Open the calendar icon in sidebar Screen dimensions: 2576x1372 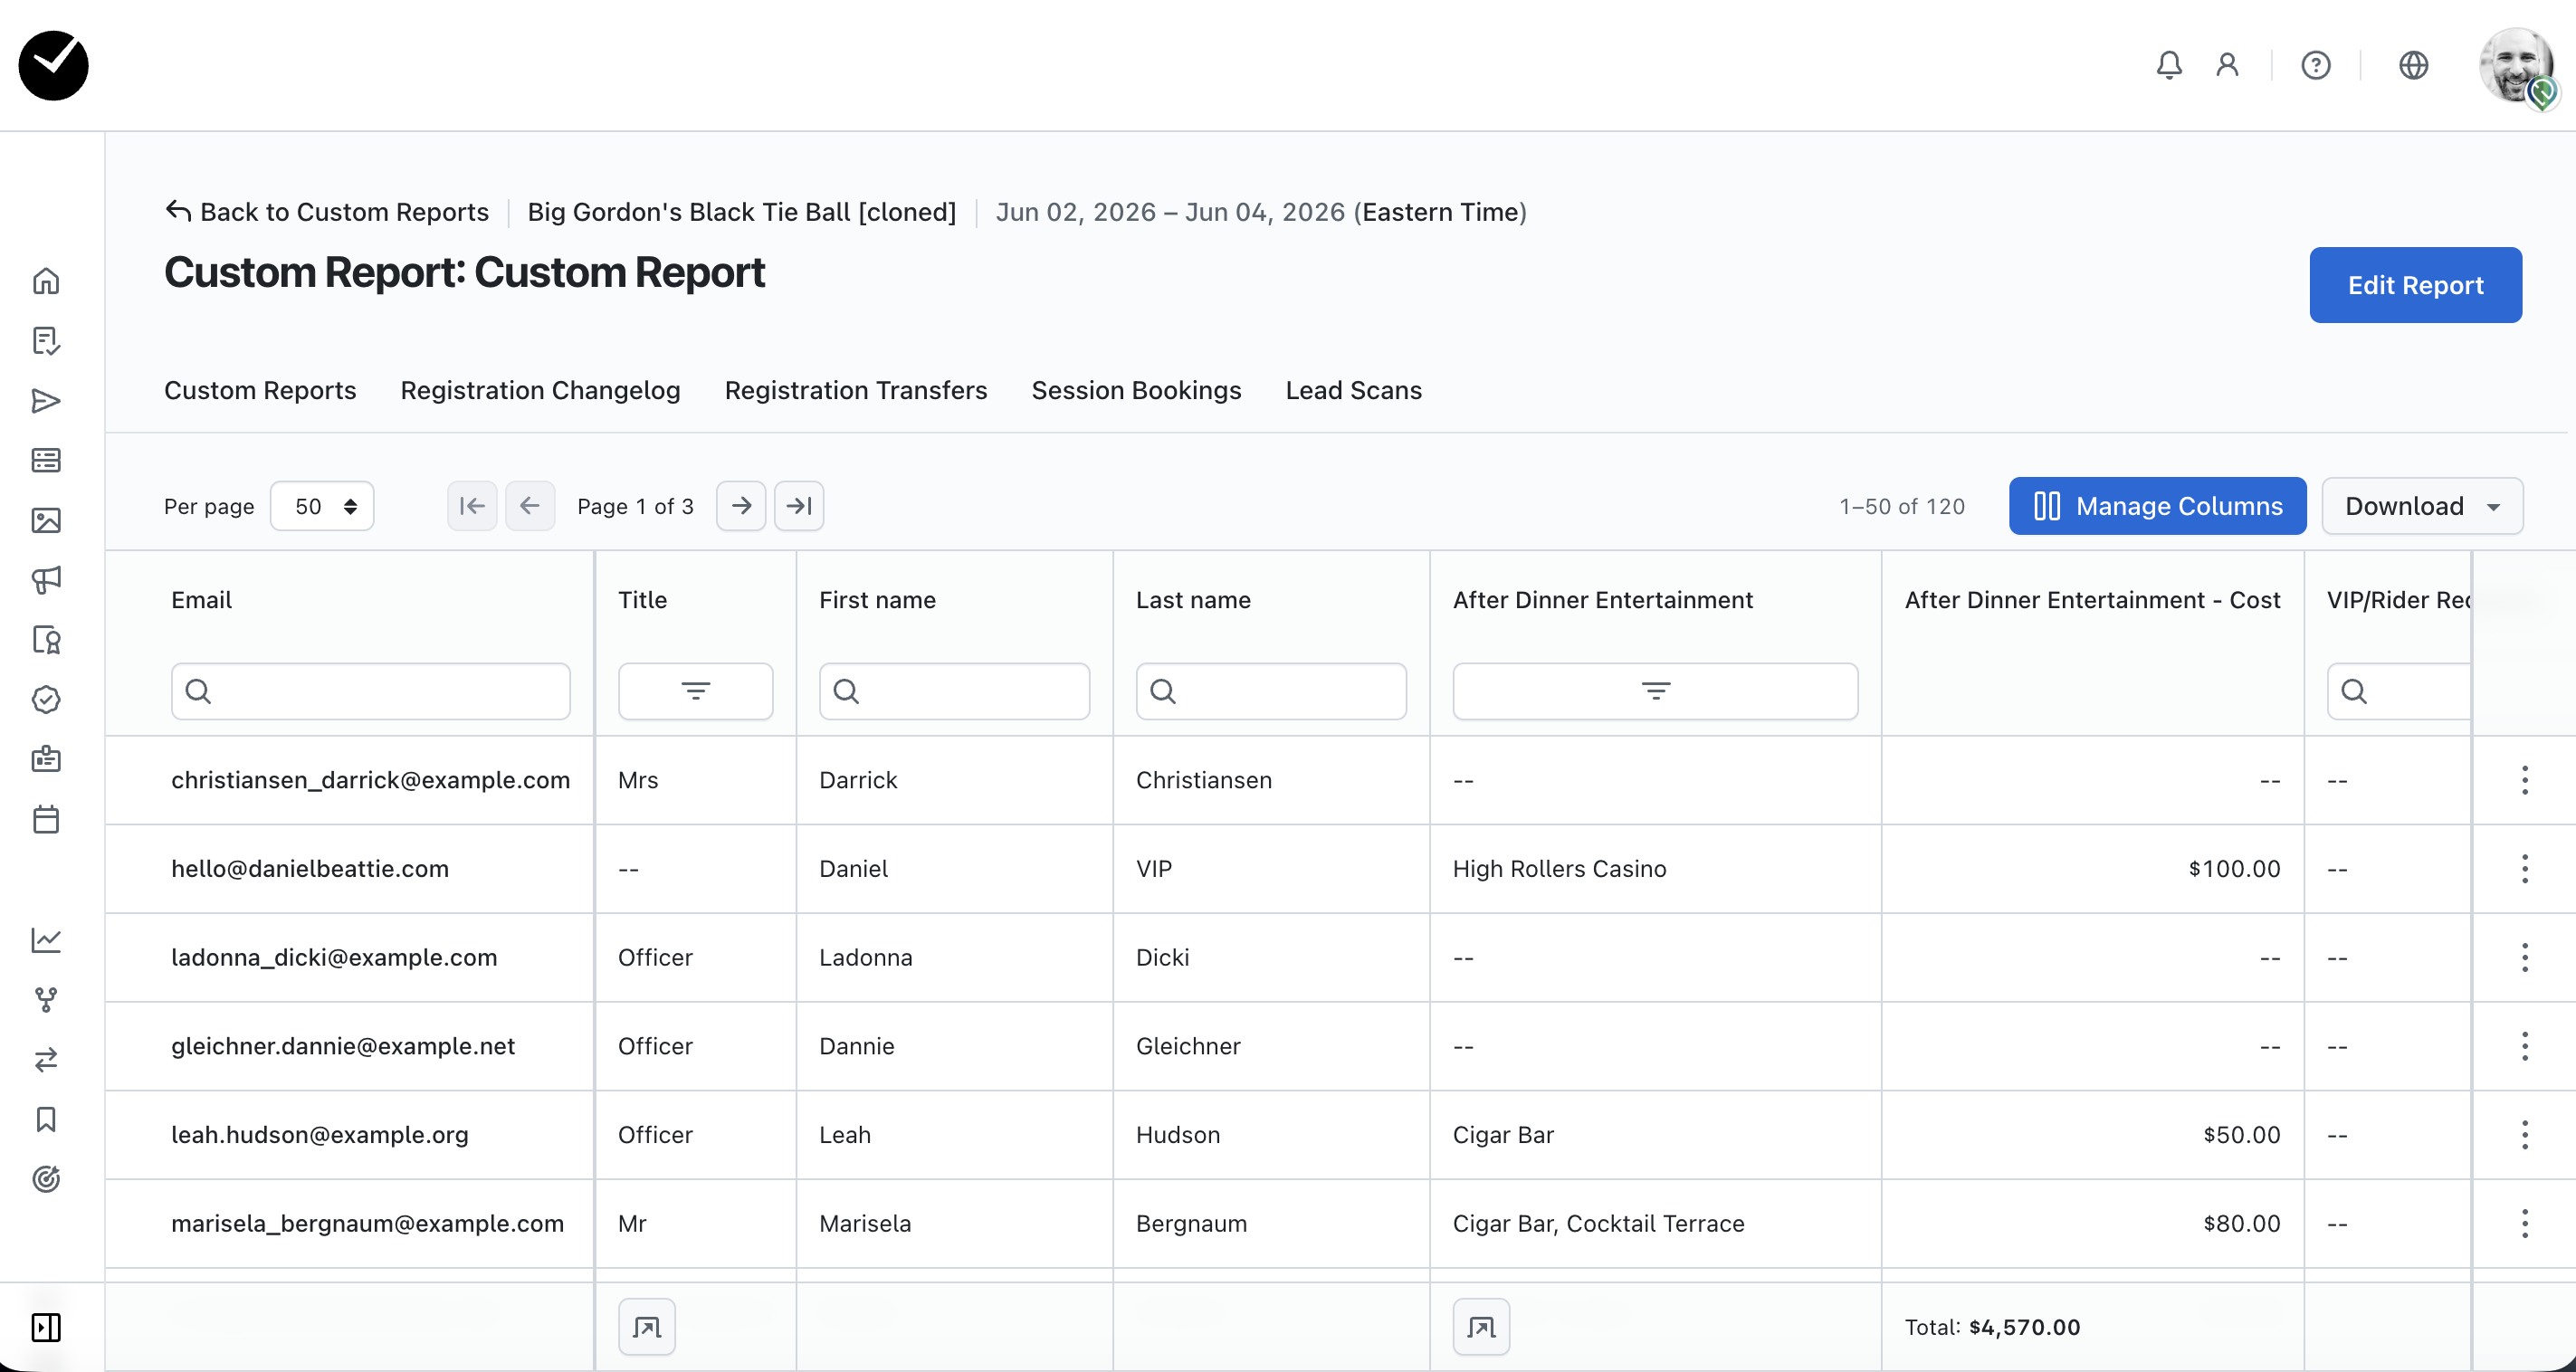[46, 819]
